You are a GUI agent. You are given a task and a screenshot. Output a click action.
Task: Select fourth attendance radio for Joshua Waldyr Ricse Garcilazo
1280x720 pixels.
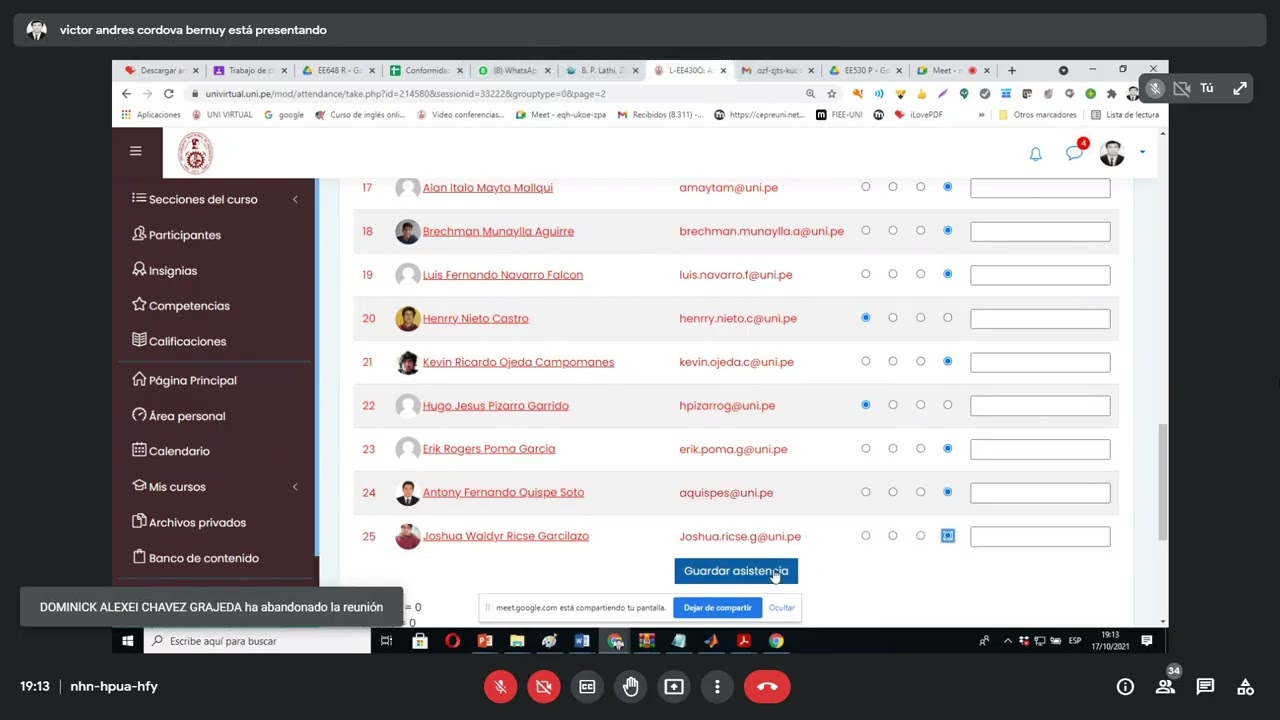[x=948, y=536]
